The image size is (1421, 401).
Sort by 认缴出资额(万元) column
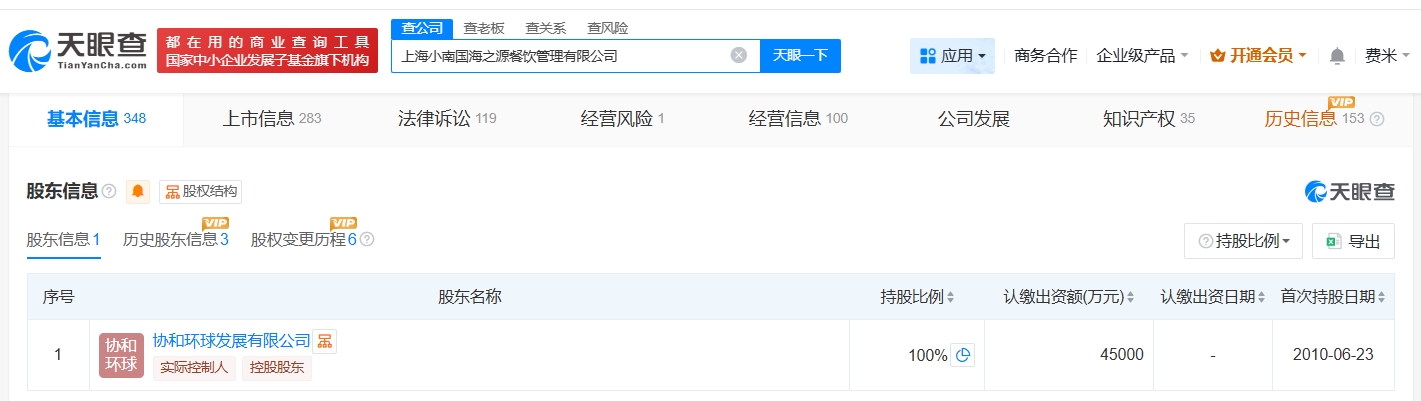[1130, 297]
